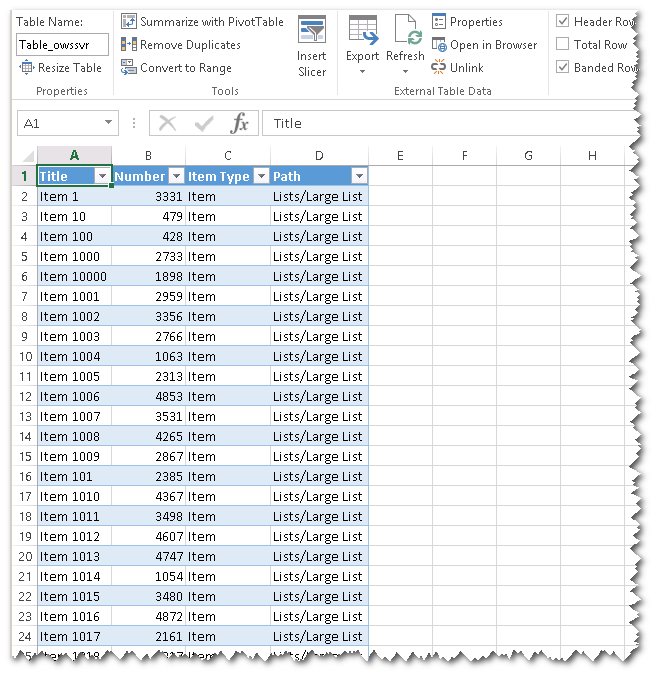Open the Path column filter dropdown

(x=359, y=176)
